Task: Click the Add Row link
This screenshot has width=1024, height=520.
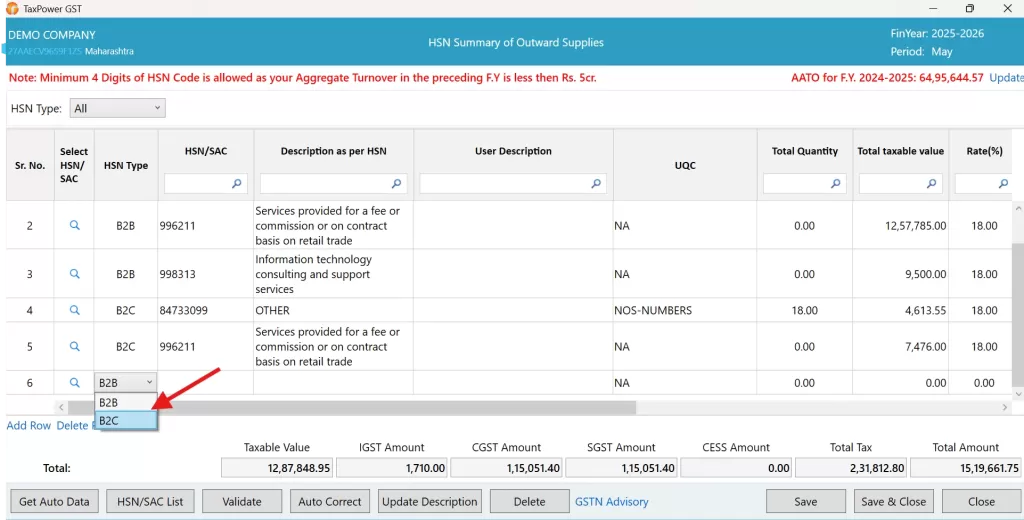Action: 29,425
